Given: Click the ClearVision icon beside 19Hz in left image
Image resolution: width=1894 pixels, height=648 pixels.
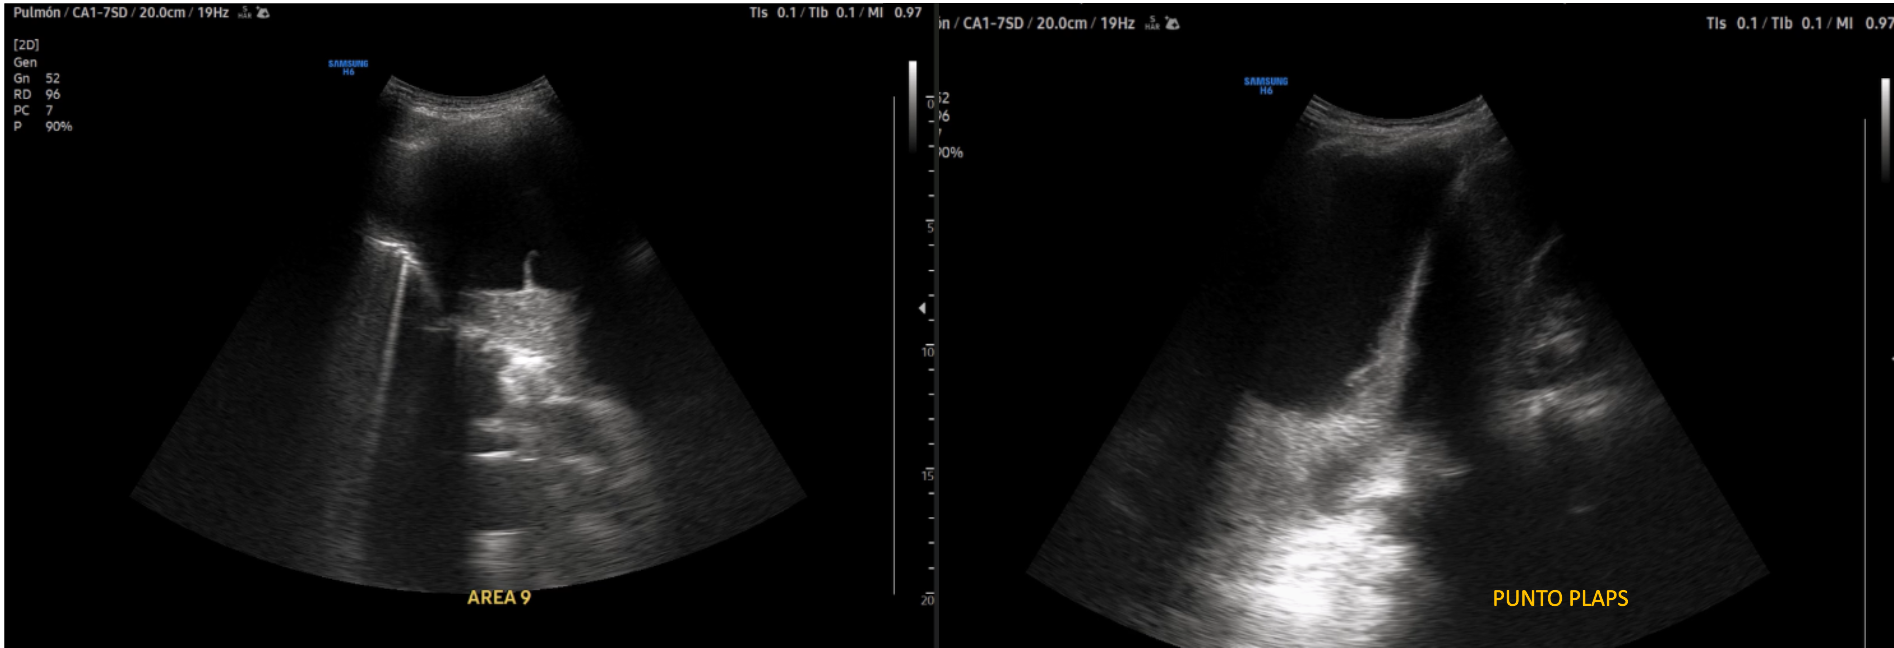Looking at the screenshot, I should 263,13.
